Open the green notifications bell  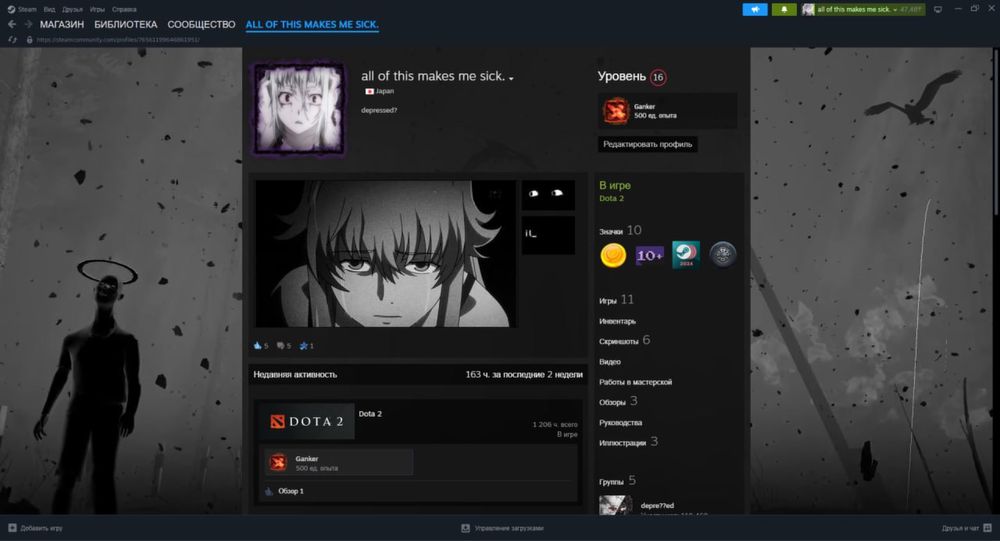(784, 10)
